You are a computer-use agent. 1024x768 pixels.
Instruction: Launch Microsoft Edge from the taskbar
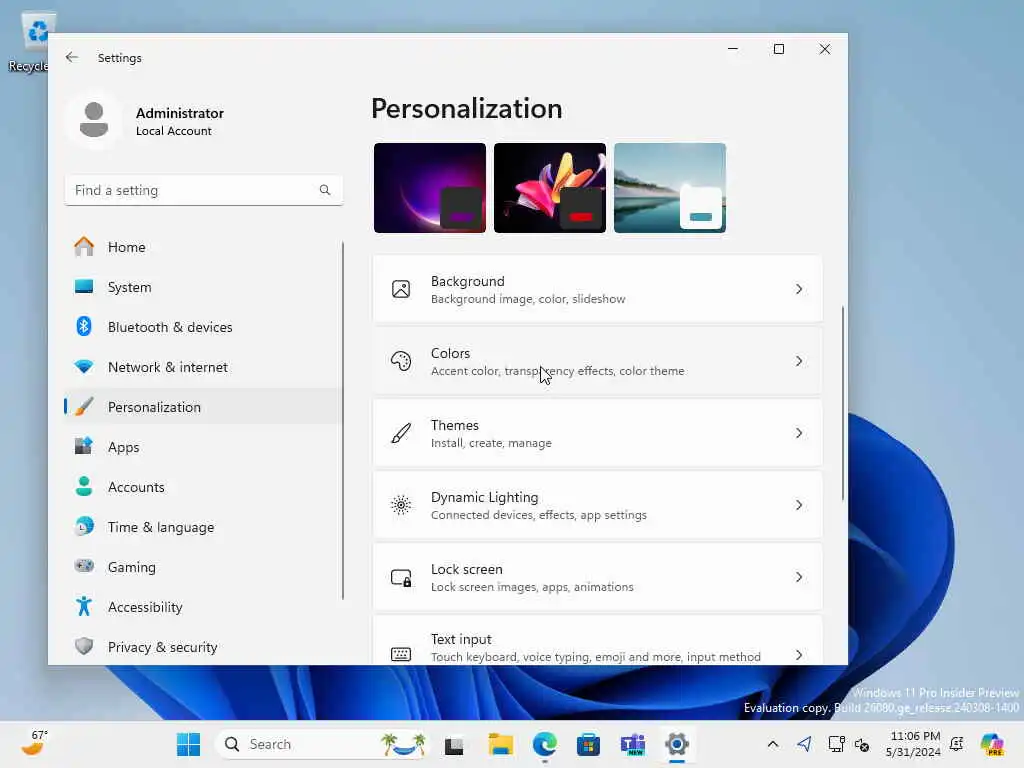pos(545,744)
